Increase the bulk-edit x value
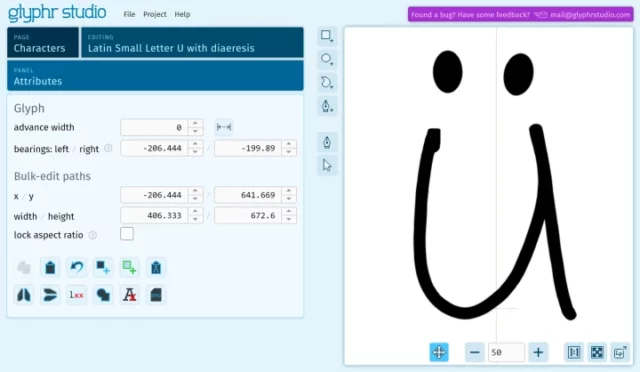The width and height of the screenshot is (640, 372). click(x=196, y=191)
